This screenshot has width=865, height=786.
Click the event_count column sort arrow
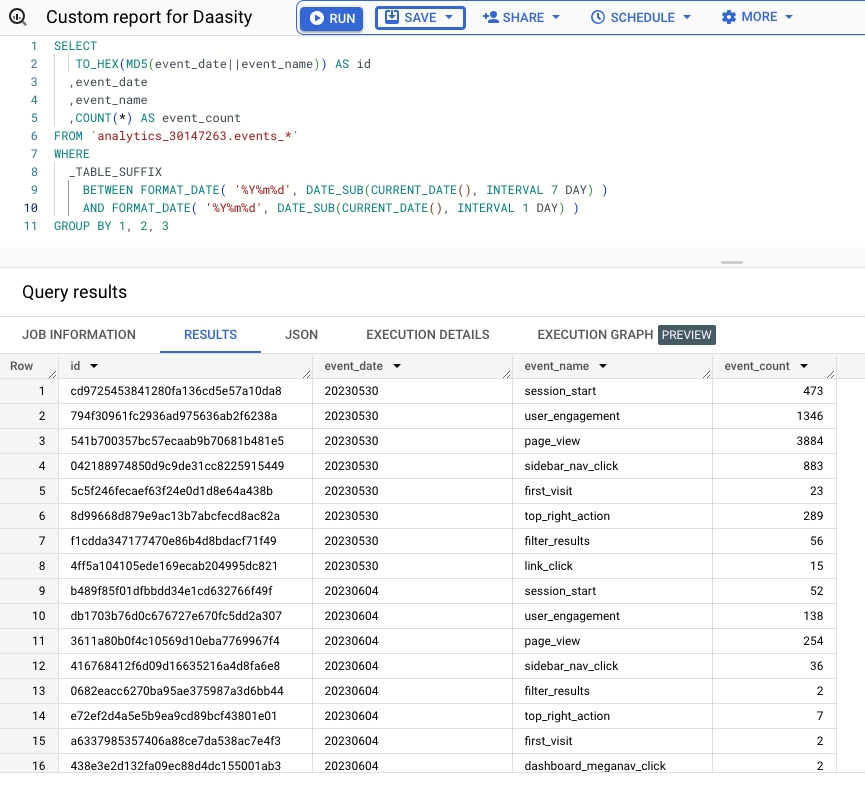click(804, 367)
